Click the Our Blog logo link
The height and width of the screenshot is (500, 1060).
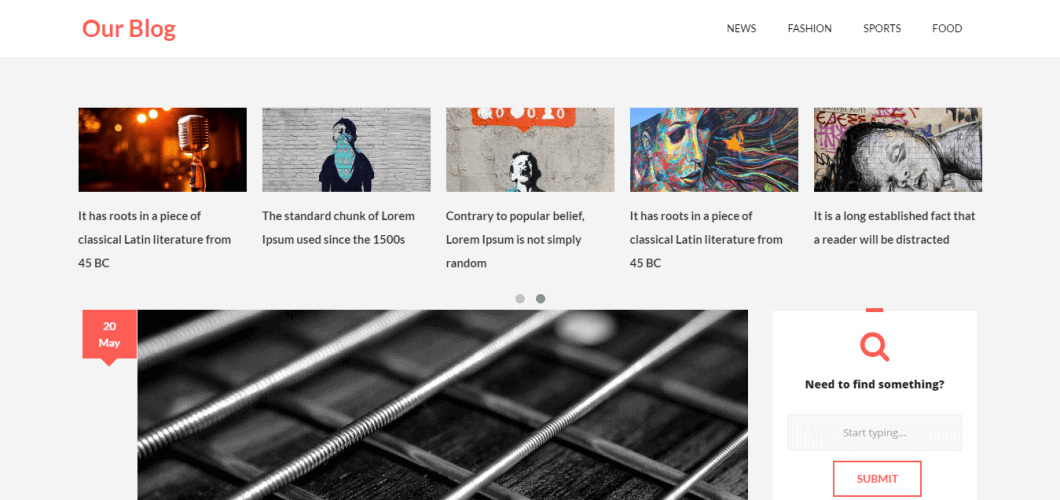[128, 28]
